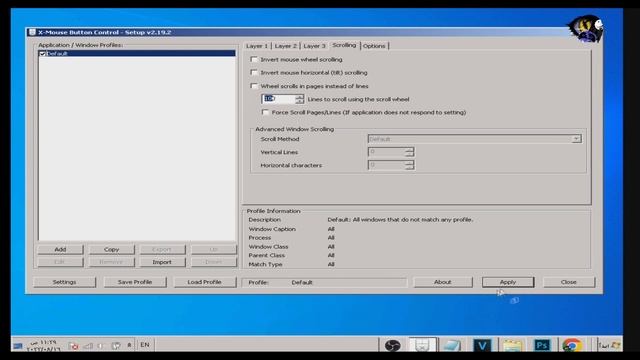The image size is (640, 360).
Task: Select the Default profile row
Action: (x=137, y=53)
